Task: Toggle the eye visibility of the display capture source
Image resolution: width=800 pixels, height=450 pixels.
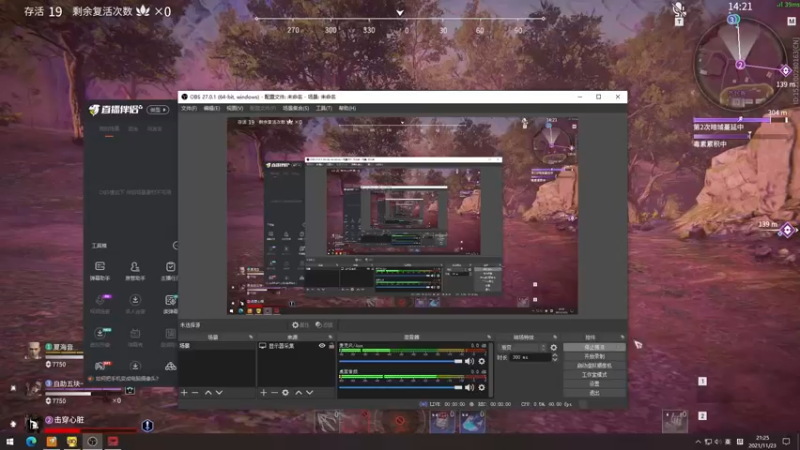Action: 322,346
